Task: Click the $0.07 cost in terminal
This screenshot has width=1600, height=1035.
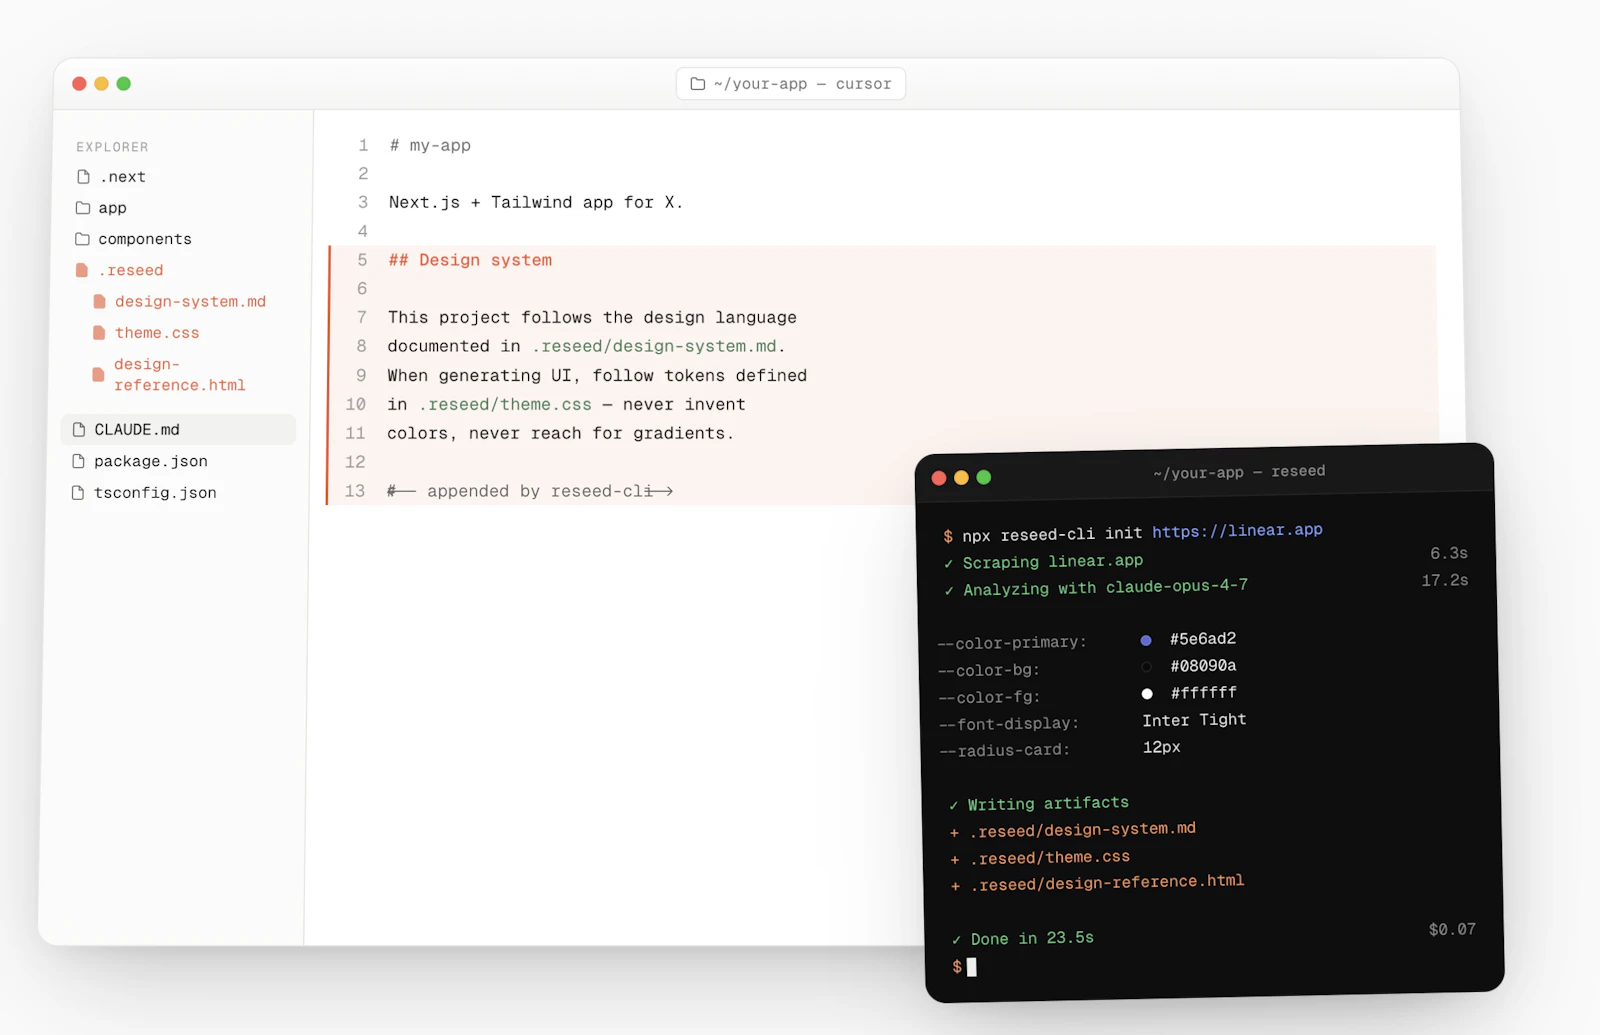Action: [x=1452, y=929]
